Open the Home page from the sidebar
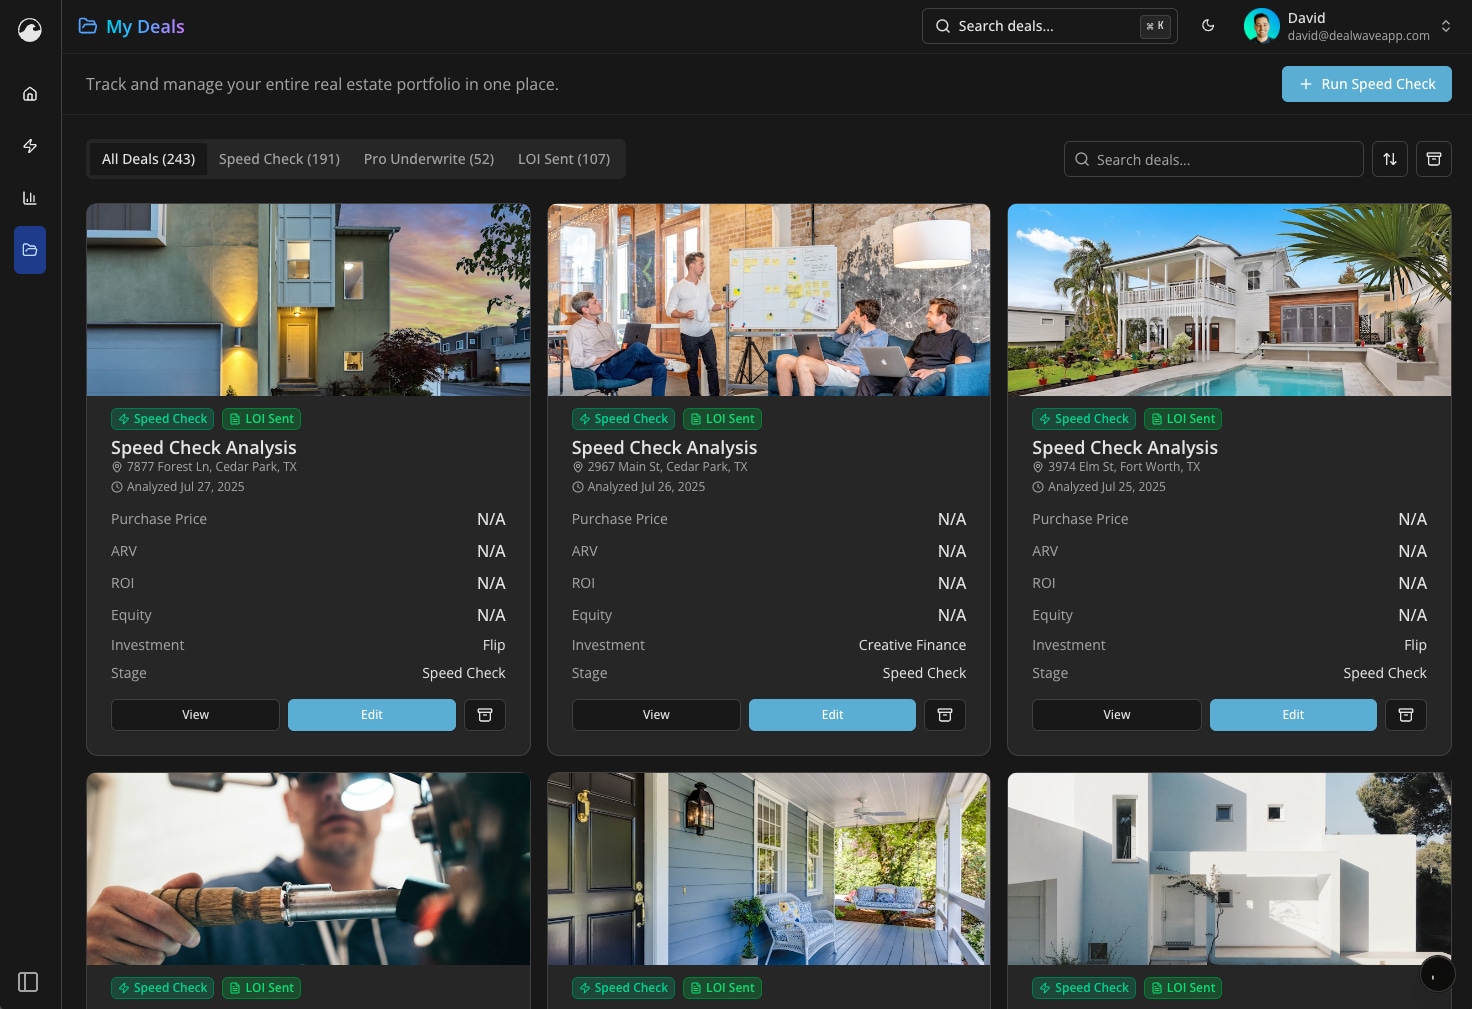 point(30,93)
